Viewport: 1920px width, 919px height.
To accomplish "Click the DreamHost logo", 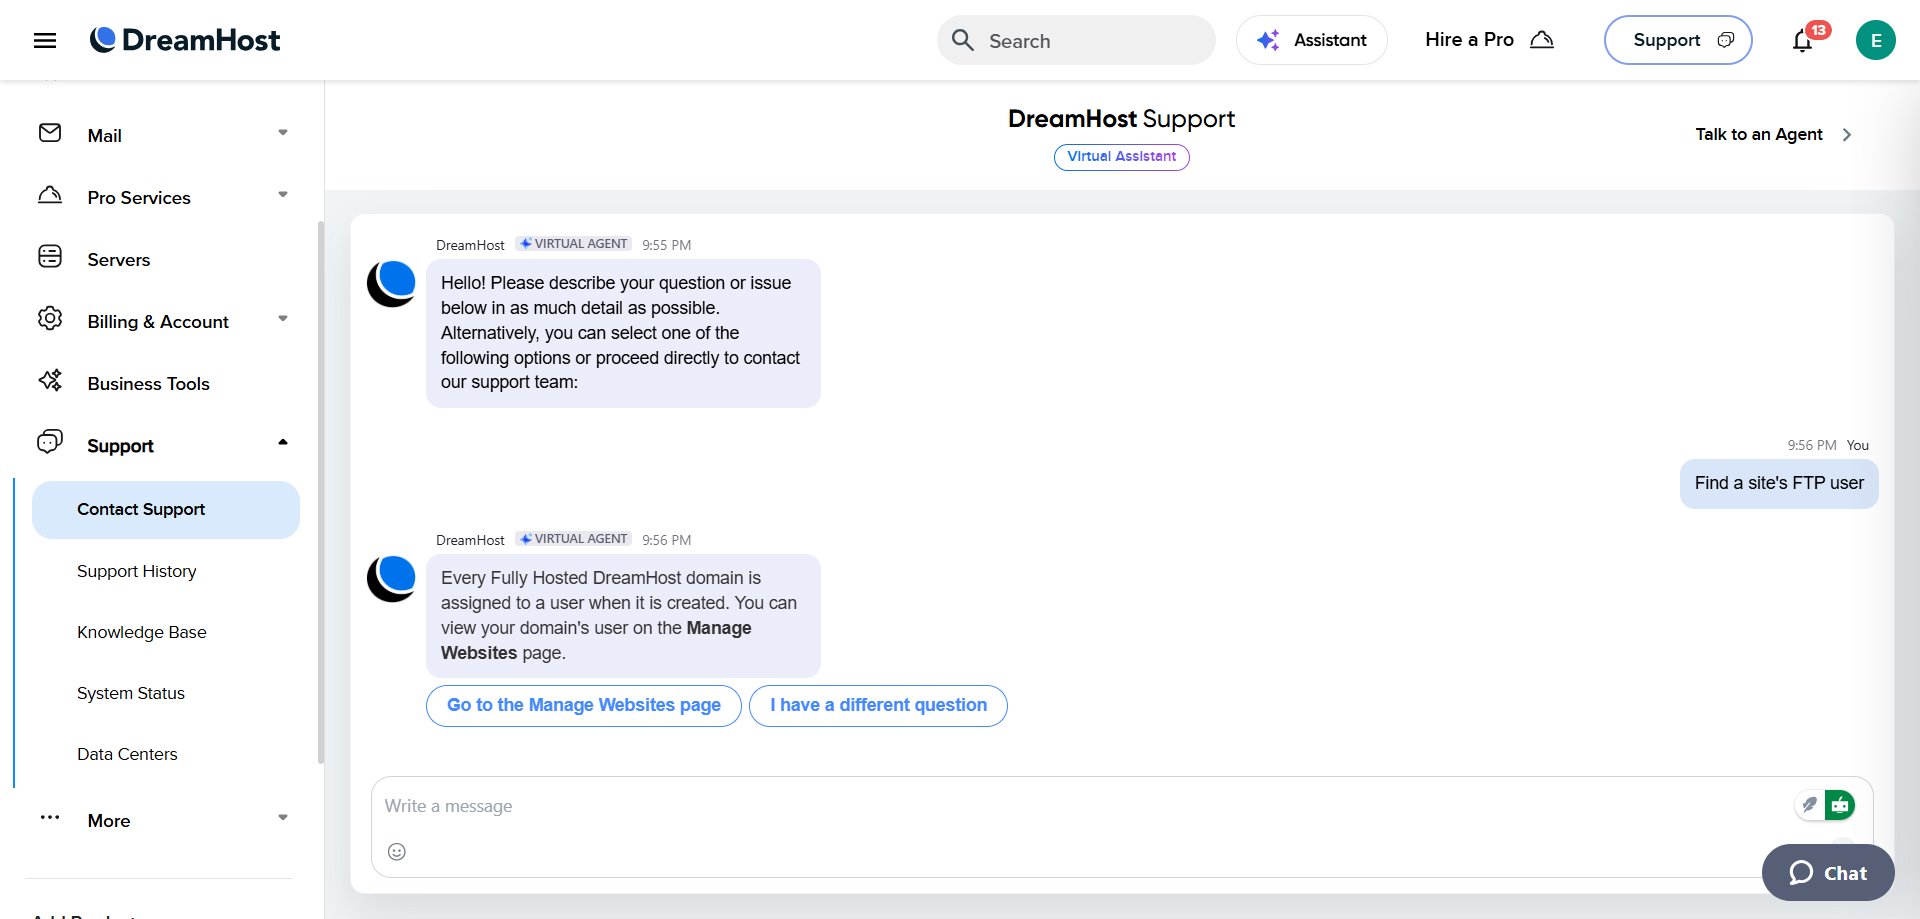I will [x=185, y=40].
